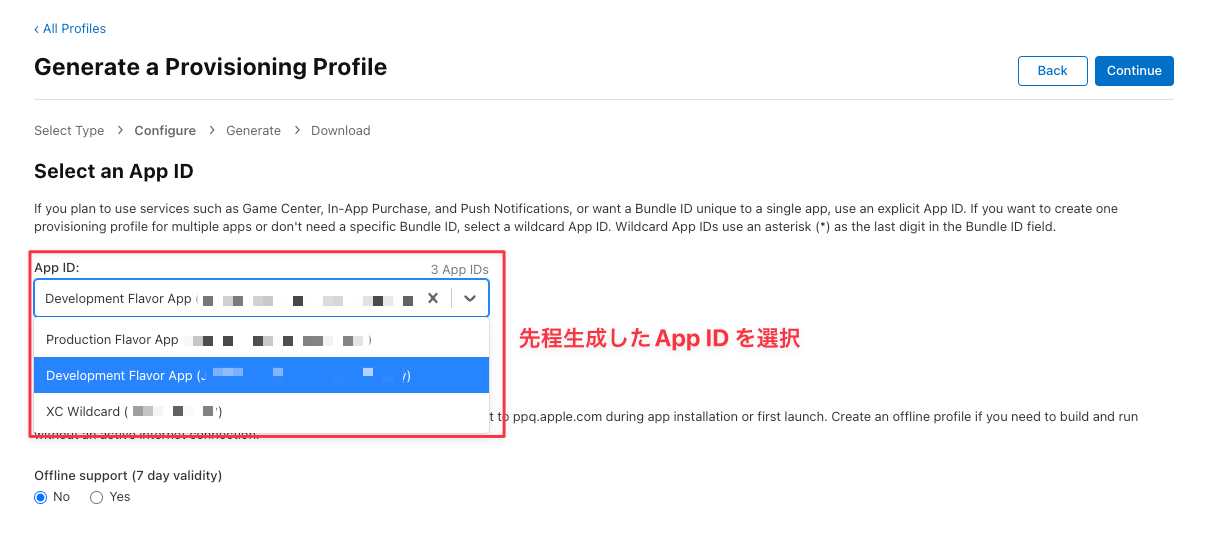
Task: Click the 3 App IDs count text
Action: pos(460,270)
